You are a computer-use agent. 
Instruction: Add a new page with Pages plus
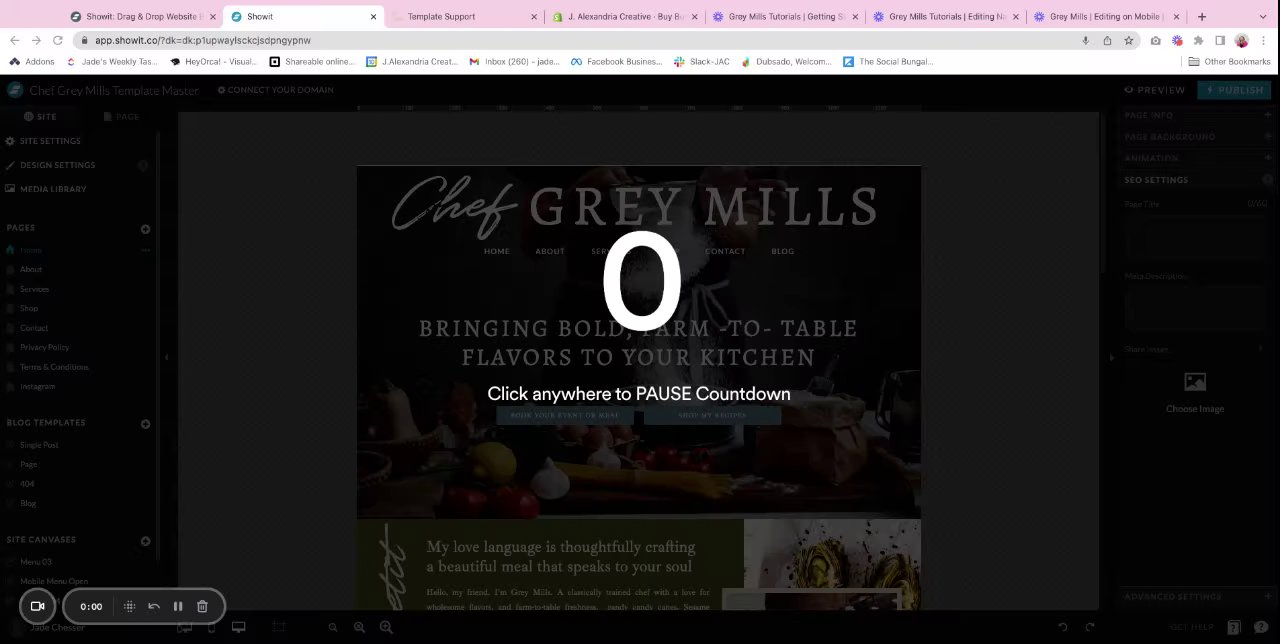click(x=145, y=229)
